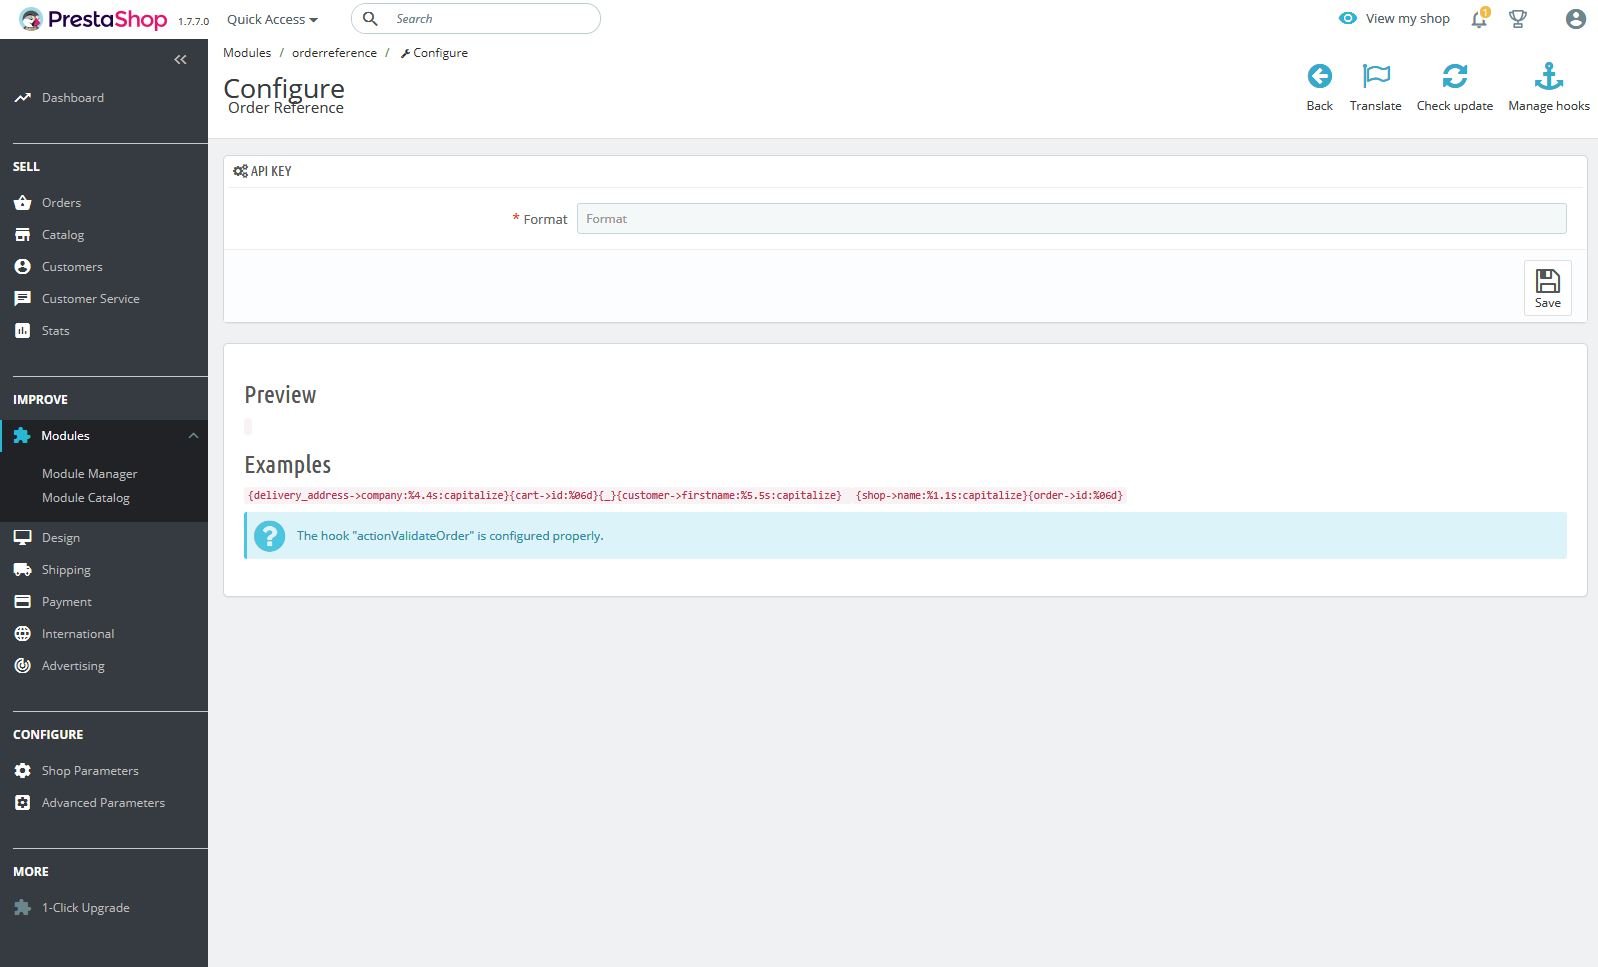Image resolution: width=1598 pixels, height=967 pixels.
Task: Click orderreference breadcrumb link
Action: pos(334,52)
